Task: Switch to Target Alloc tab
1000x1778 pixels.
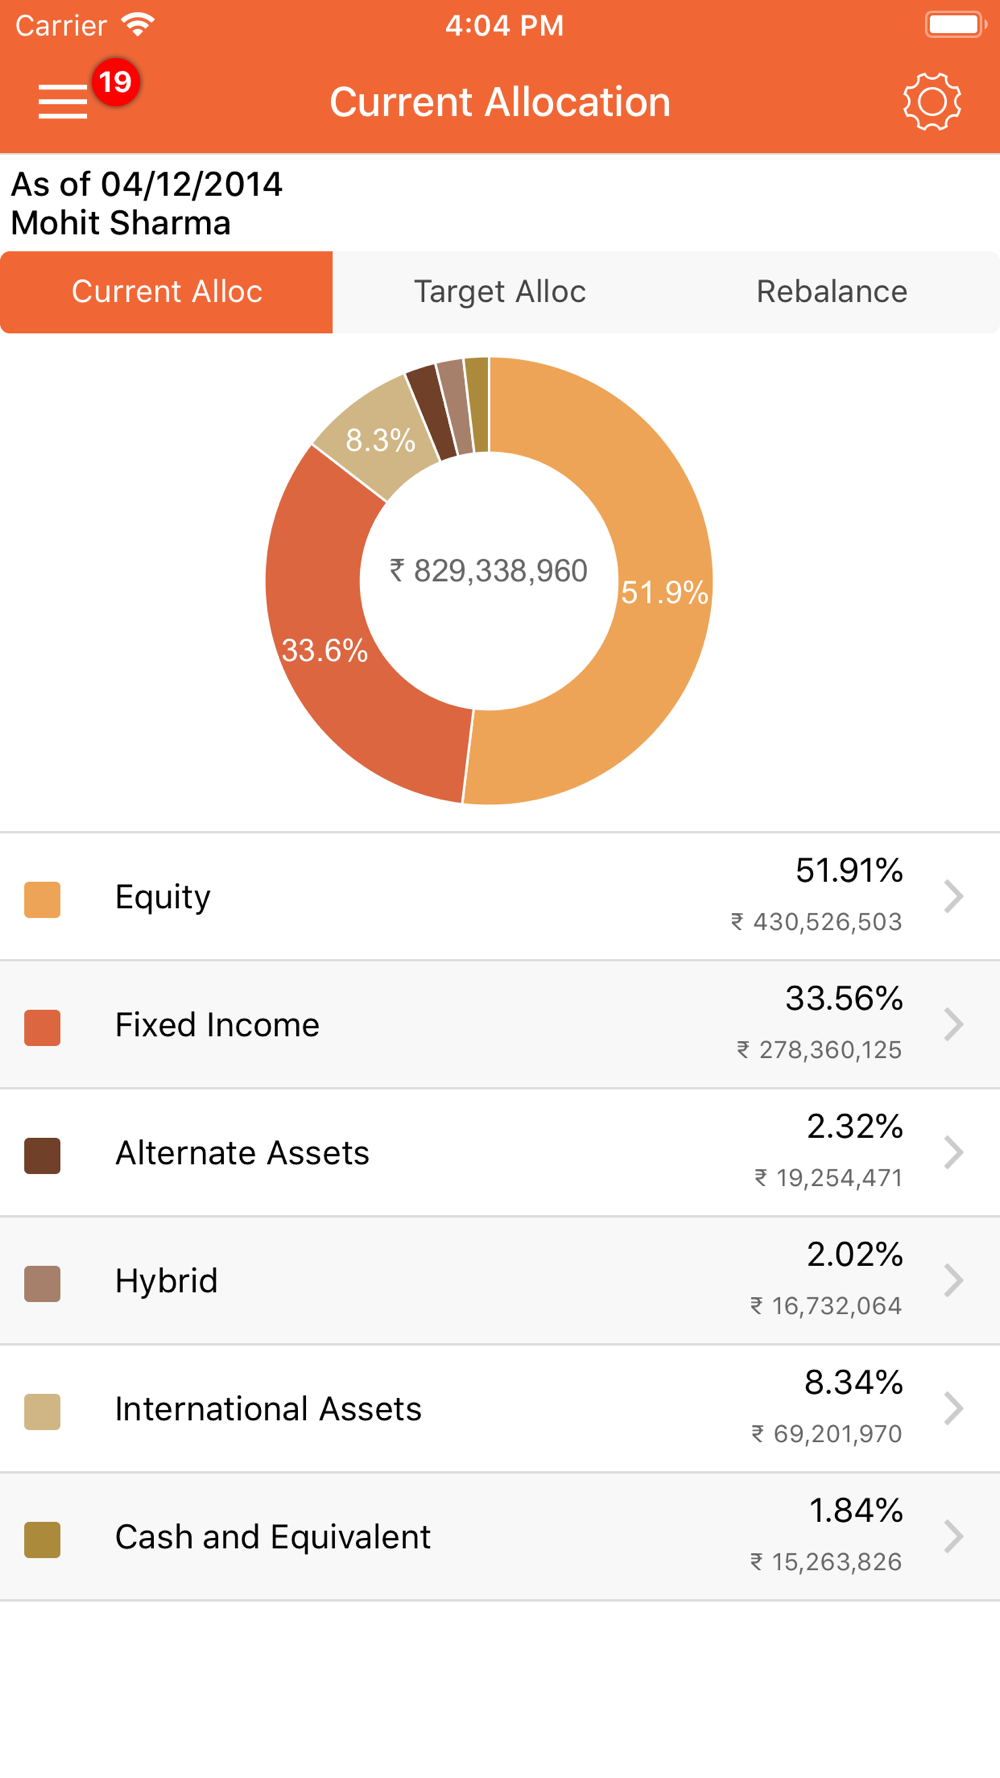Action: [500, 292]
